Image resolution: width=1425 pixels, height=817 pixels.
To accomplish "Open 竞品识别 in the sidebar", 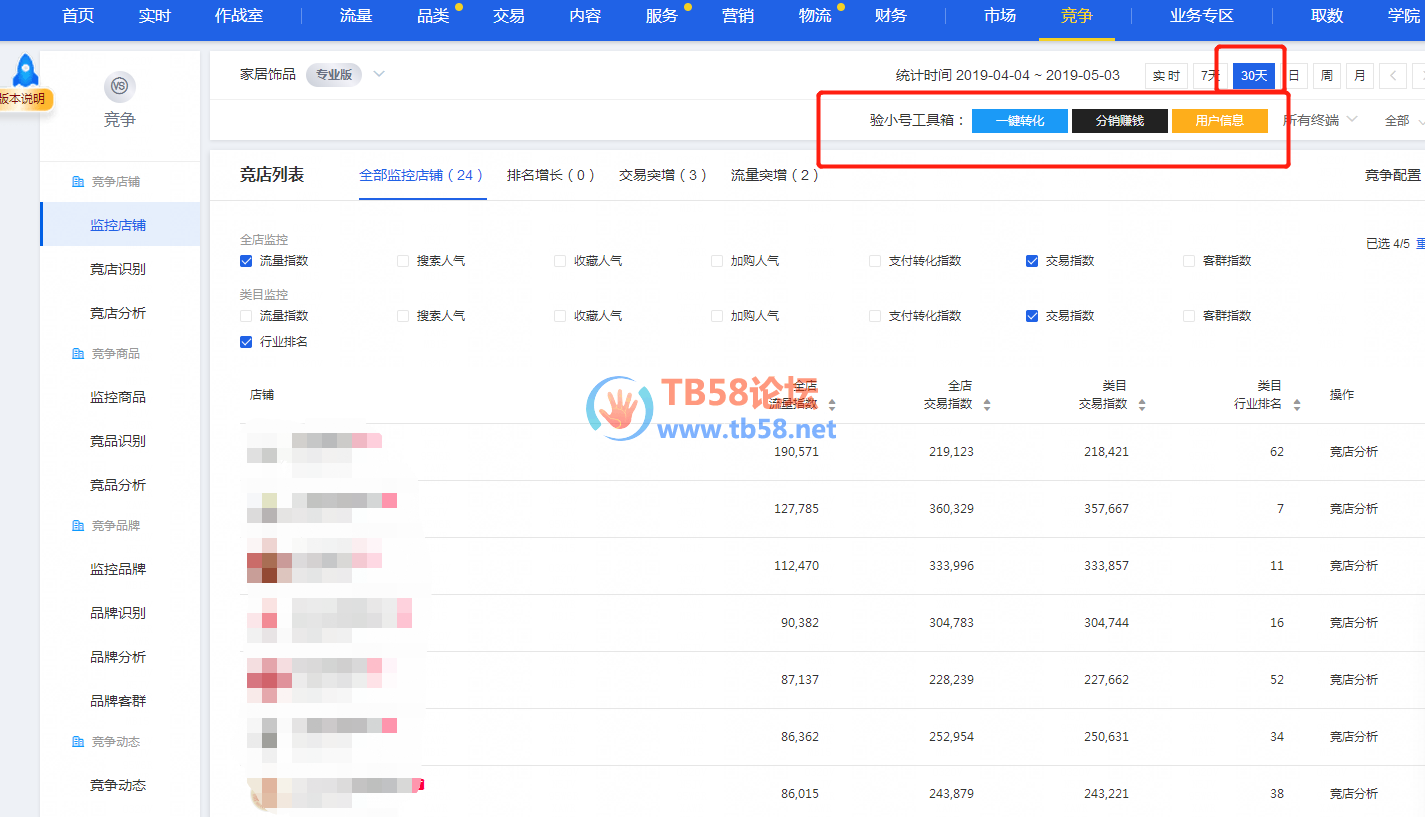I will [x=118, y=441].
